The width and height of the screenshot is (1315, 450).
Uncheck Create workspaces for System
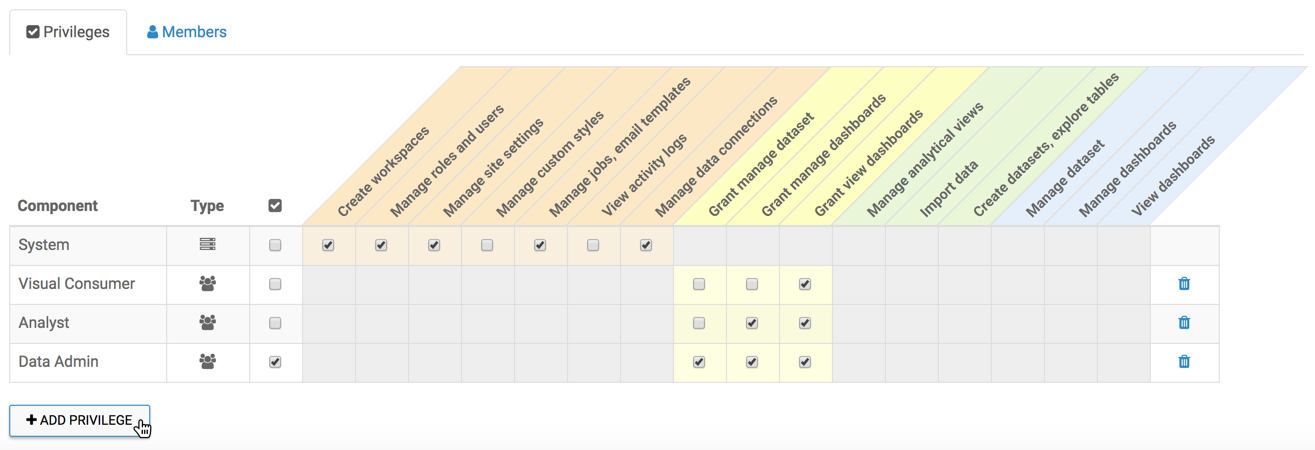(328, 245)
